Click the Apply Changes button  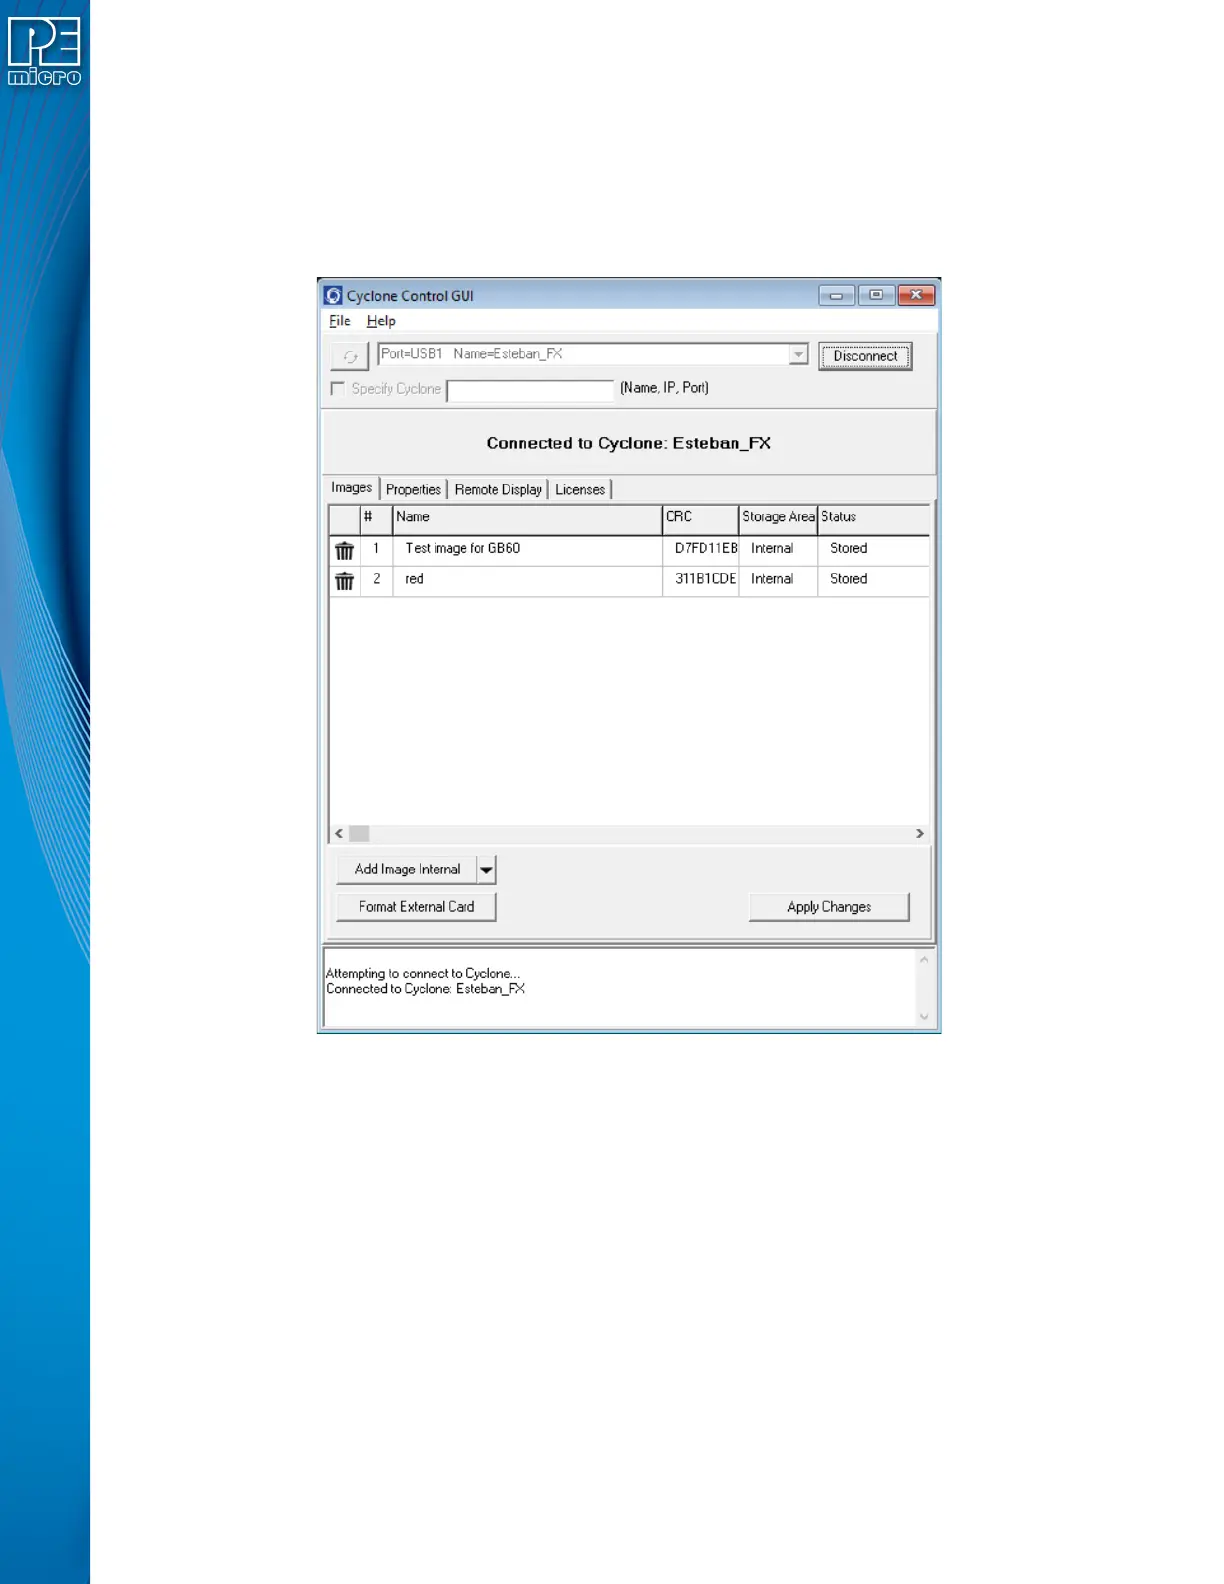(x=829, y=907)
